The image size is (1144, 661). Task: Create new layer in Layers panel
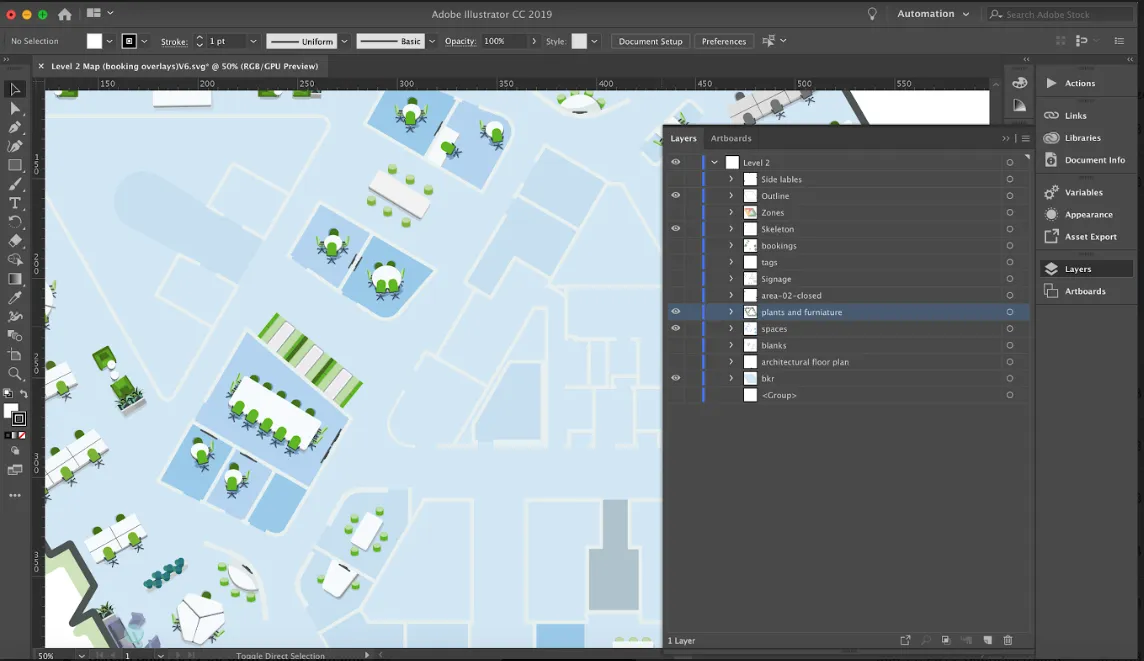987,640
